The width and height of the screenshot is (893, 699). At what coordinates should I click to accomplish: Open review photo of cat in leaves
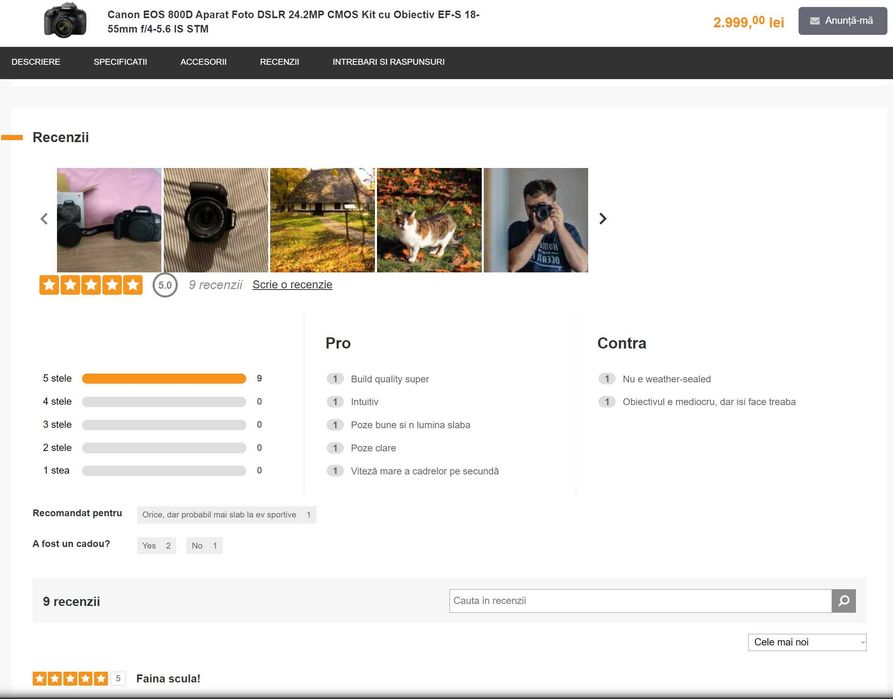tap(429, 220)
